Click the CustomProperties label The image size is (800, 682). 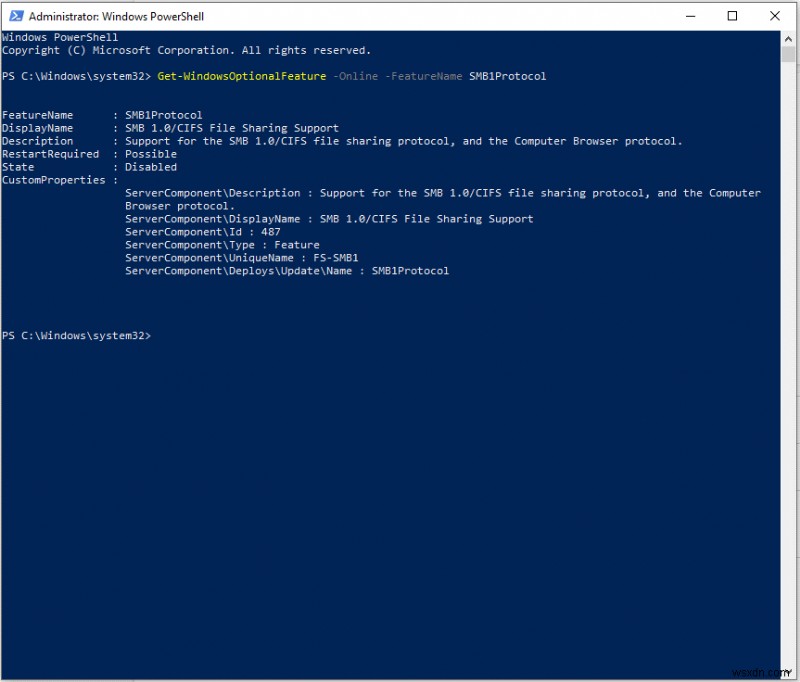53,180
